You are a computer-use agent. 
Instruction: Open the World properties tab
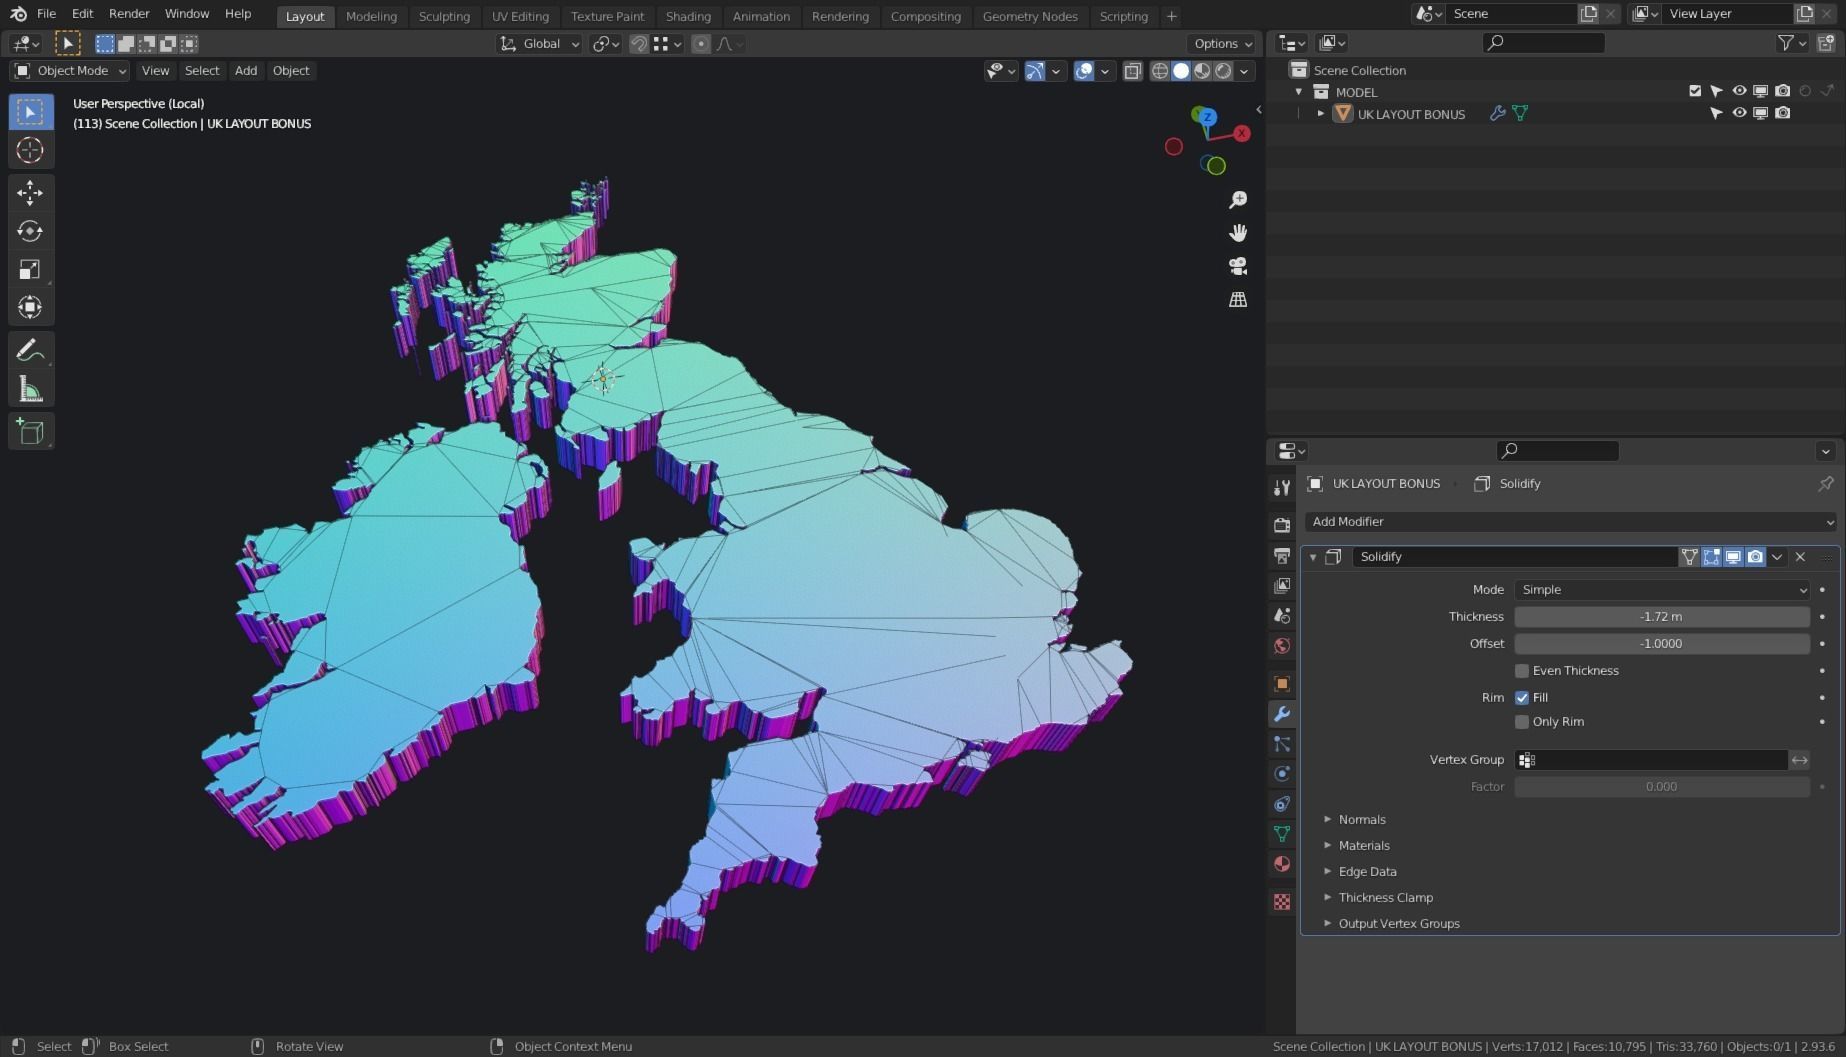point(1282,645)
